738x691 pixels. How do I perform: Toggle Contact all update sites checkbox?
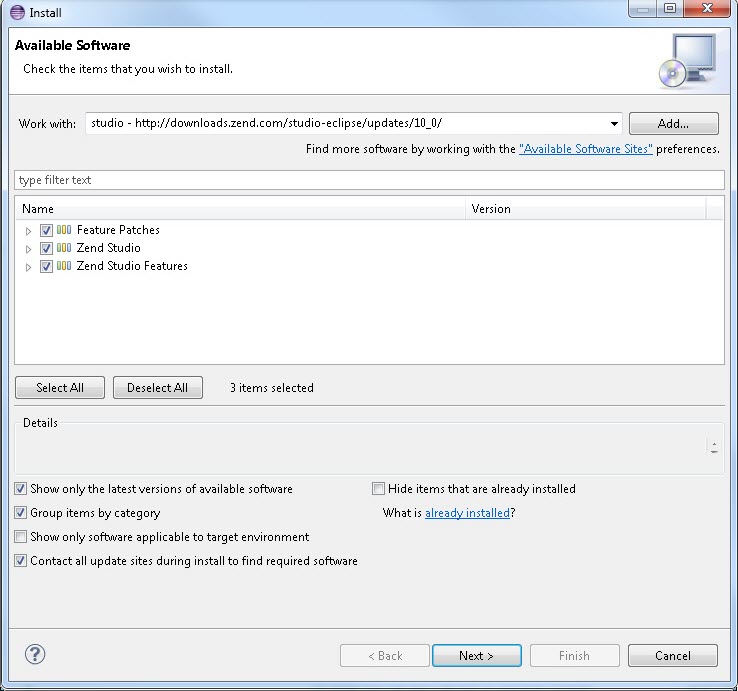(x=20, y=561)
